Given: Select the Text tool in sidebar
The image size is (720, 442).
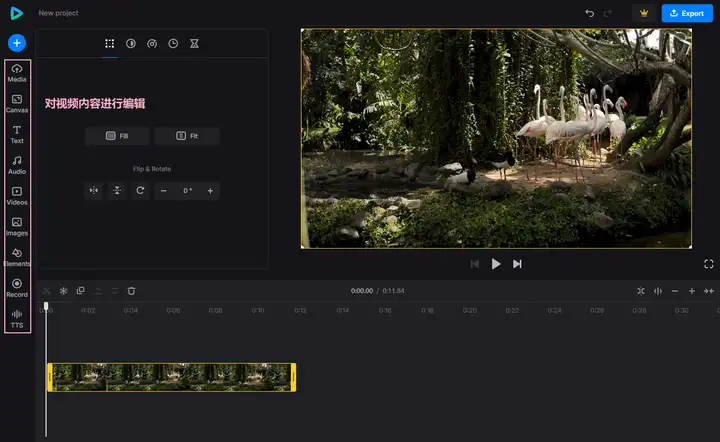Looking at the screenshot, I should tap(17, 134).
